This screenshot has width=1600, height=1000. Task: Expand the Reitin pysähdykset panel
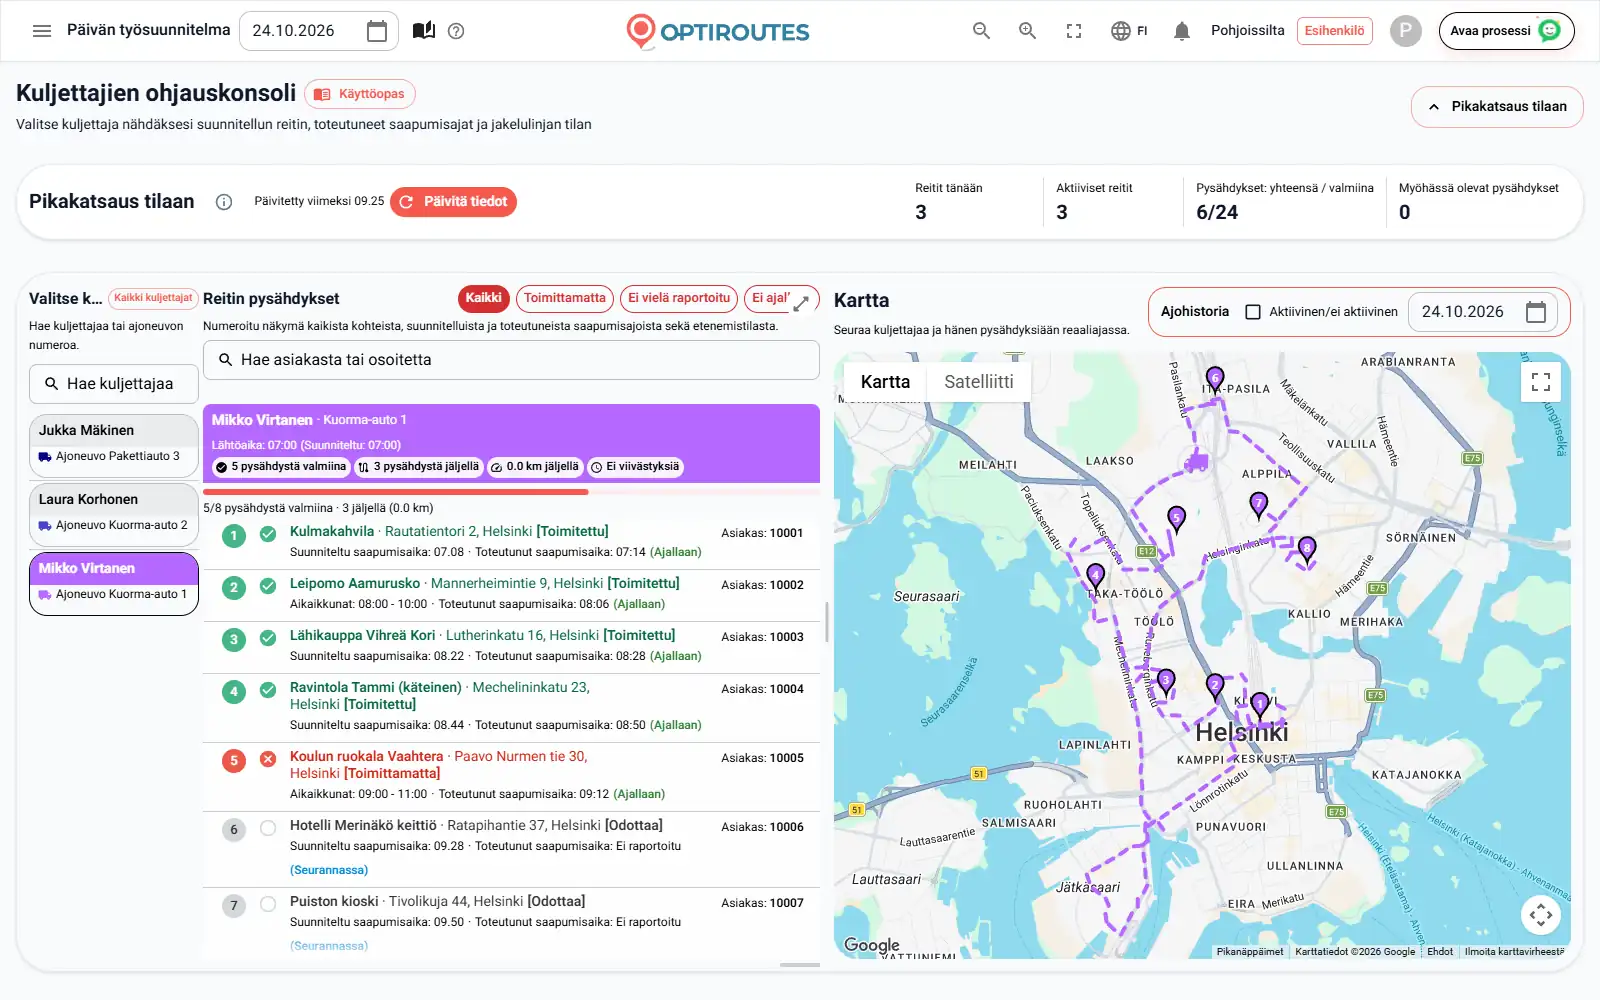click(801, 302)
